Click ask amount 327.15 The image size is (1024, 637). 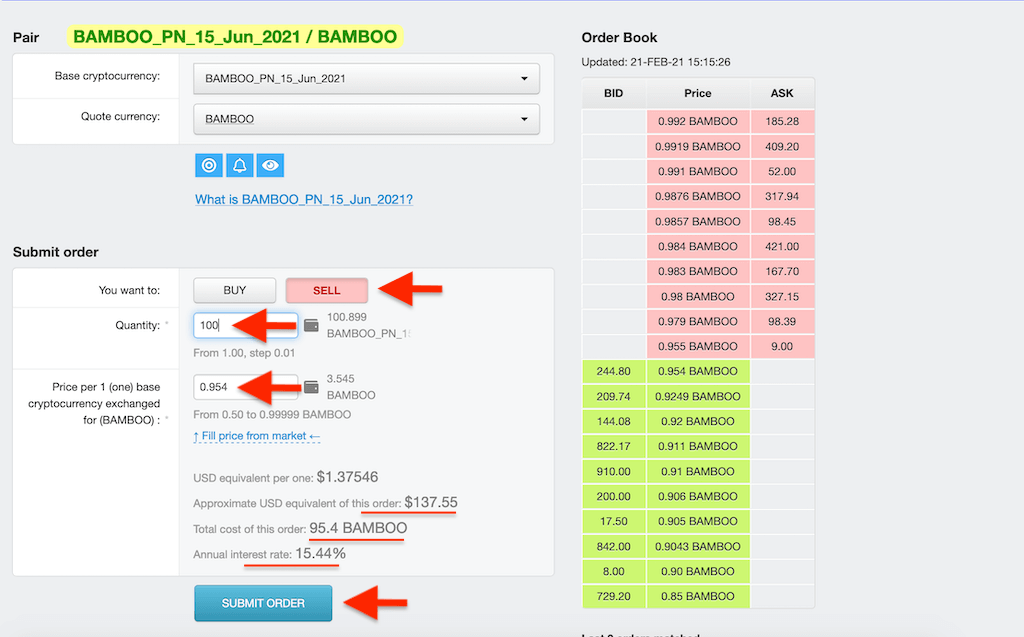pyautogui.click(x=782, y=297)
